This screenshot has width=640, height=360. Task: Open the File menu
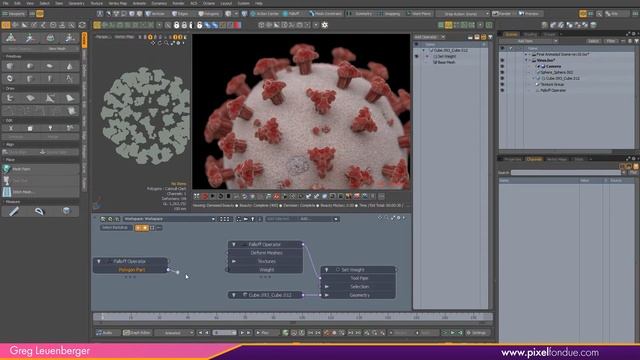pos(6,3)
